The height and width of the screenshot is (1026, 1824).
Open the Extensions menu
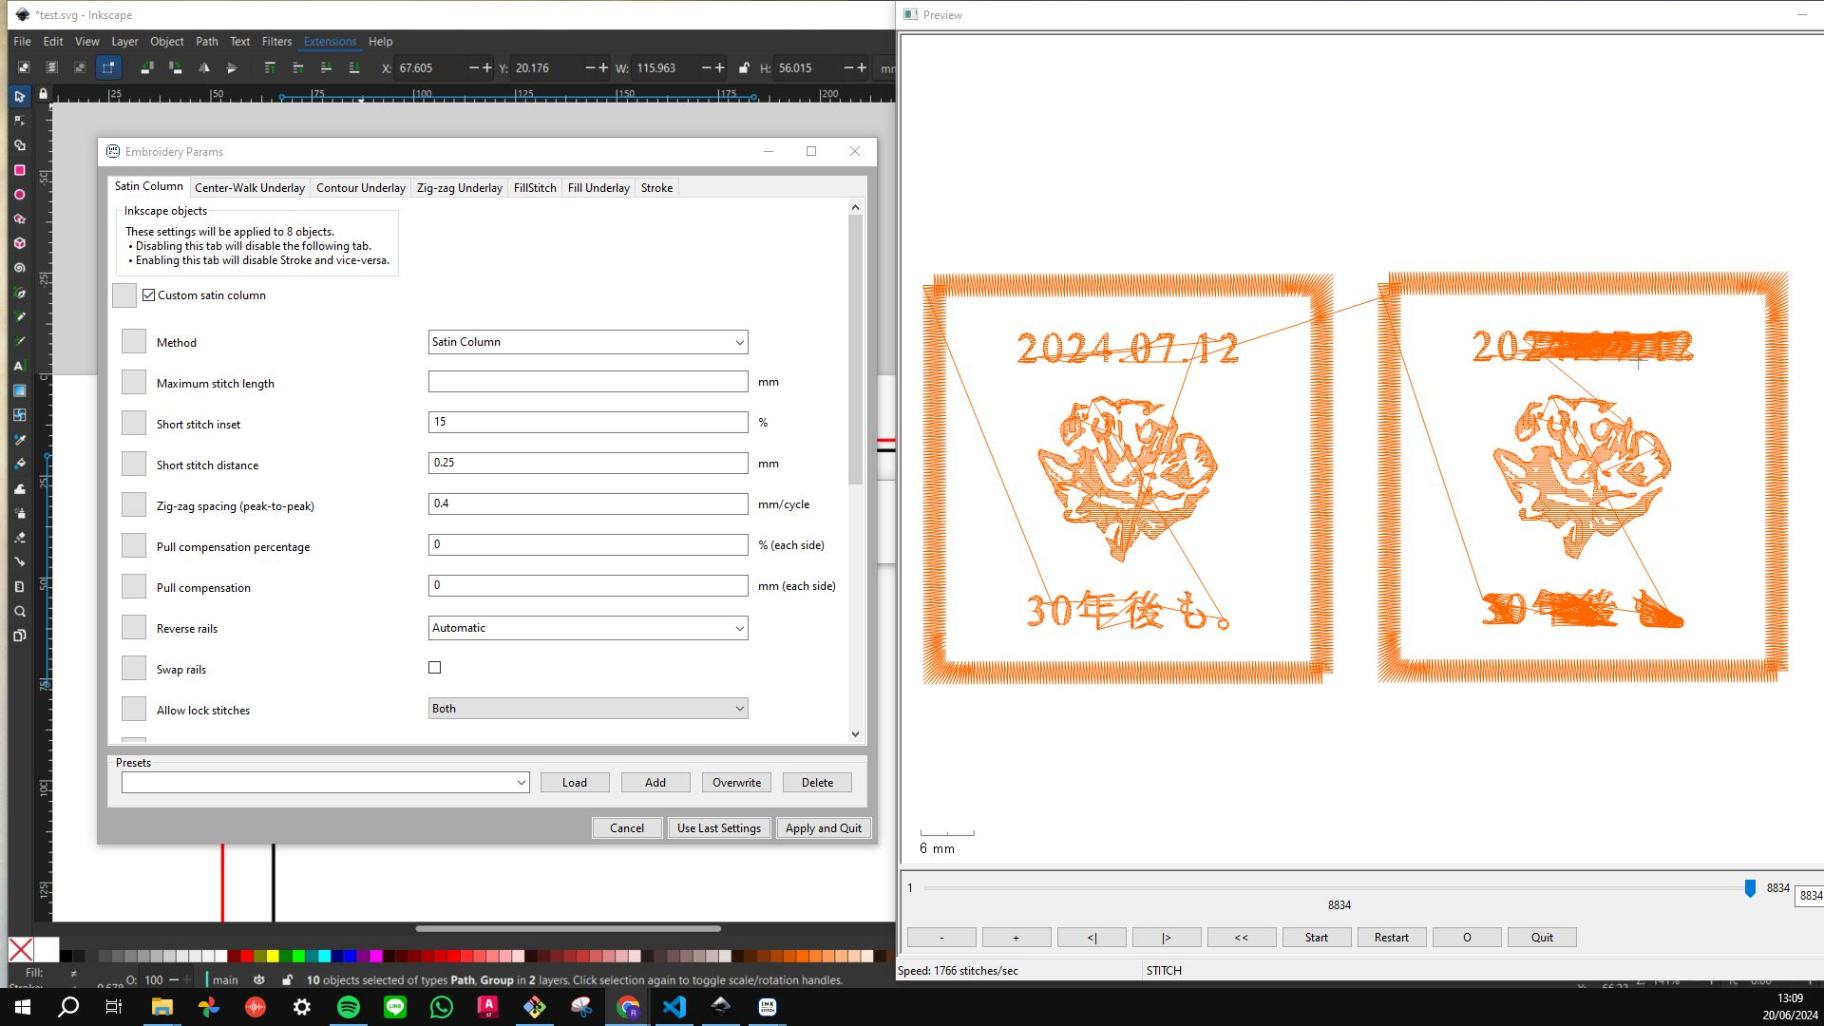[330, 41]
